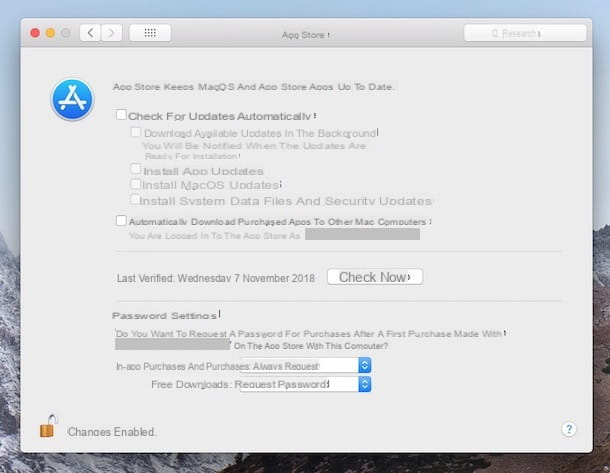Image resolution: width=610 pixels, height=473 pixels.
Task: Click Password Settings heading
Action: tap(164, 315)
